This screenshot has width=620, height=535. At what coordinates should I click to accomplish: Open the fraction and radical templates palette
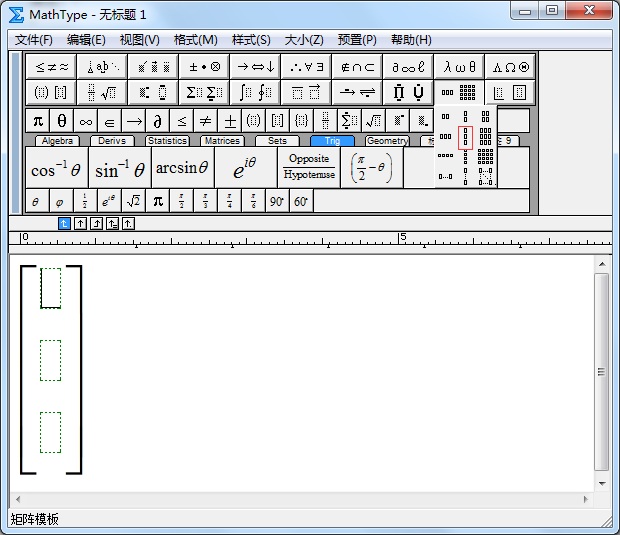(102, 93)
